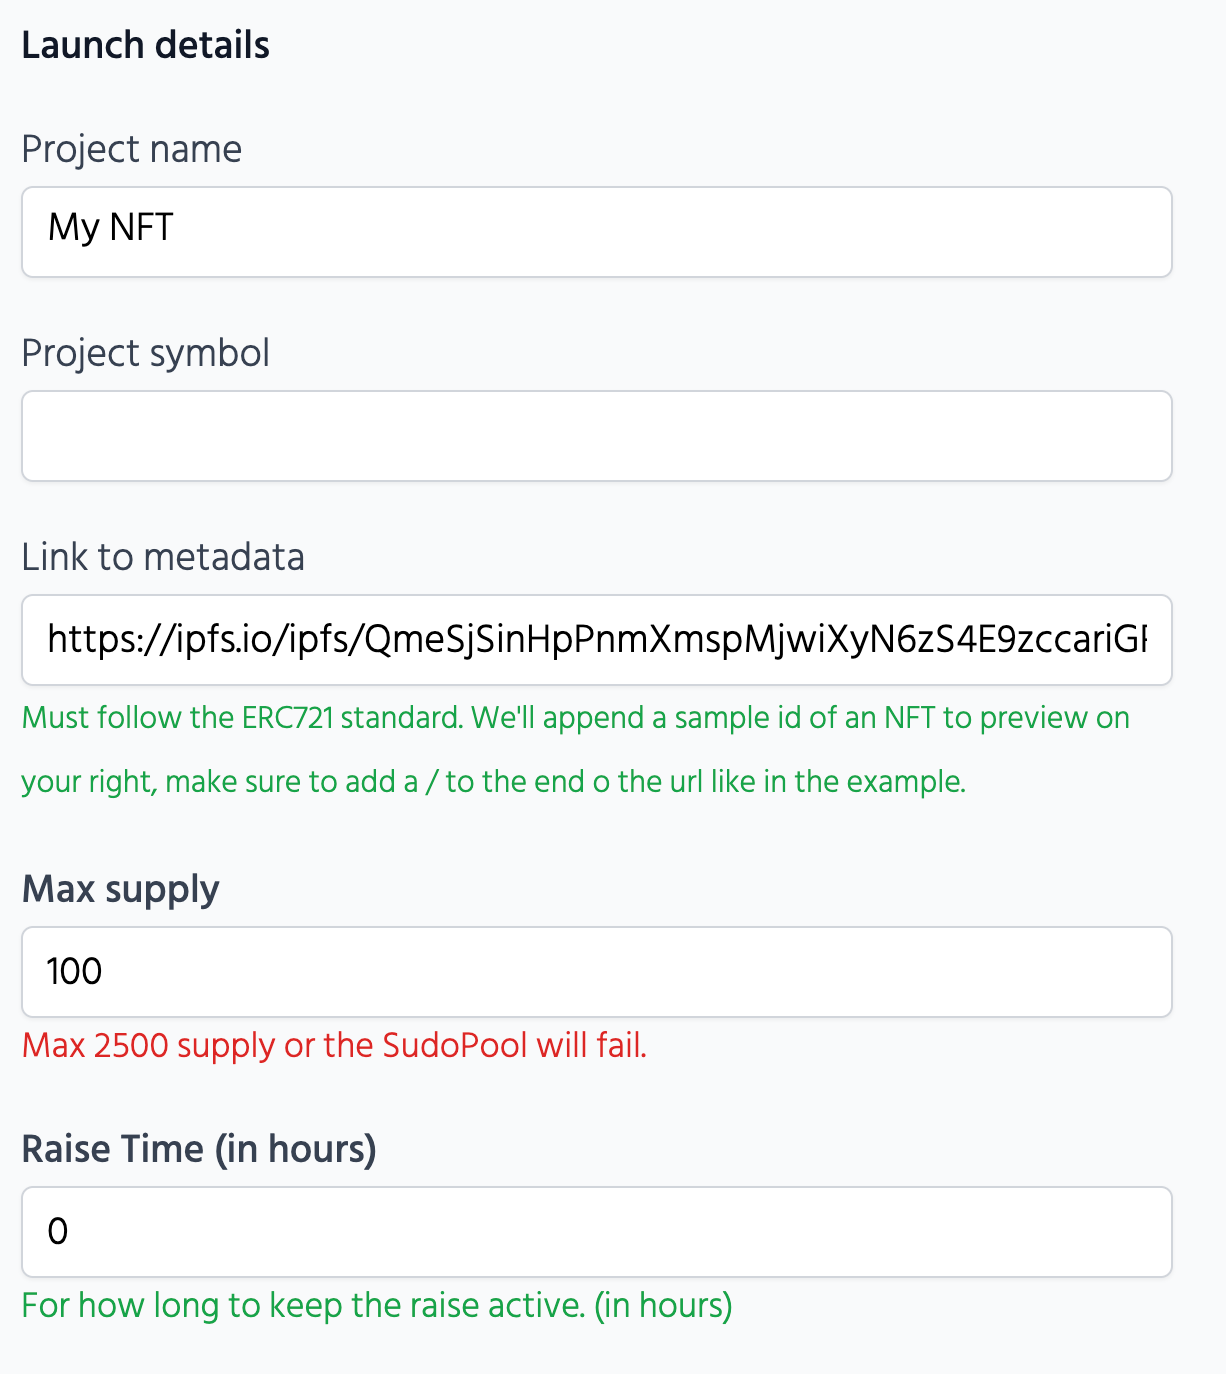Click the "Launch details" heading
The image size is (1226, 1374).
(145, 46)
